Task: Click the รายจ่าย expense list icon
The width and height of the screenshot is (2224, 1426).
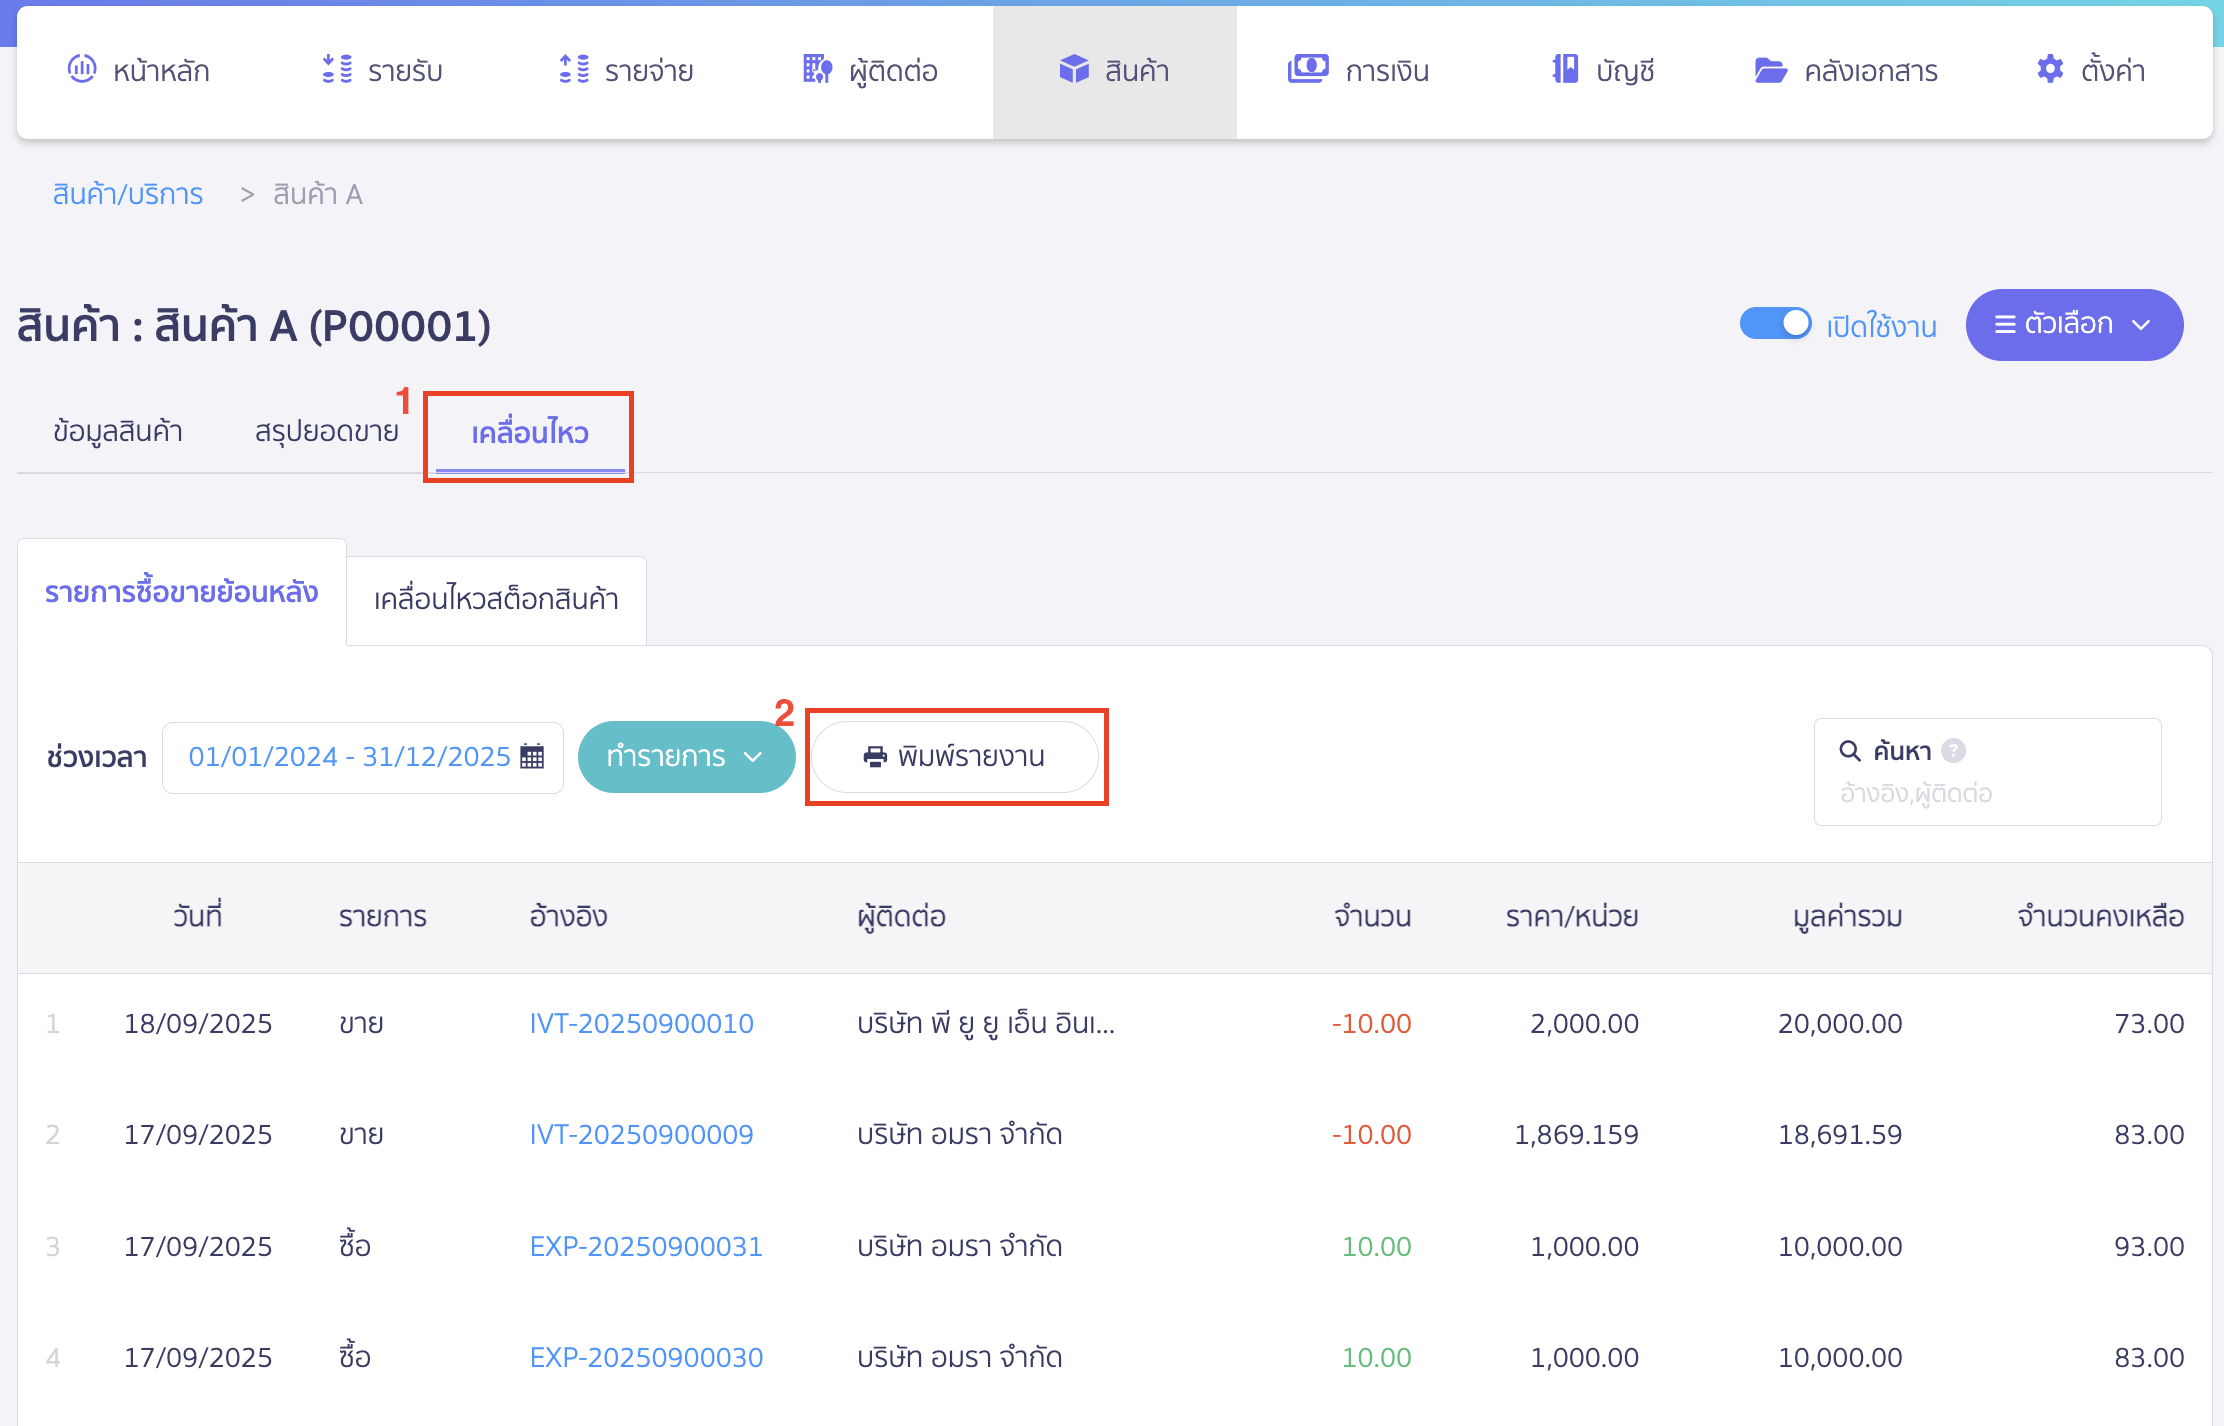Action: pos(574,69)
